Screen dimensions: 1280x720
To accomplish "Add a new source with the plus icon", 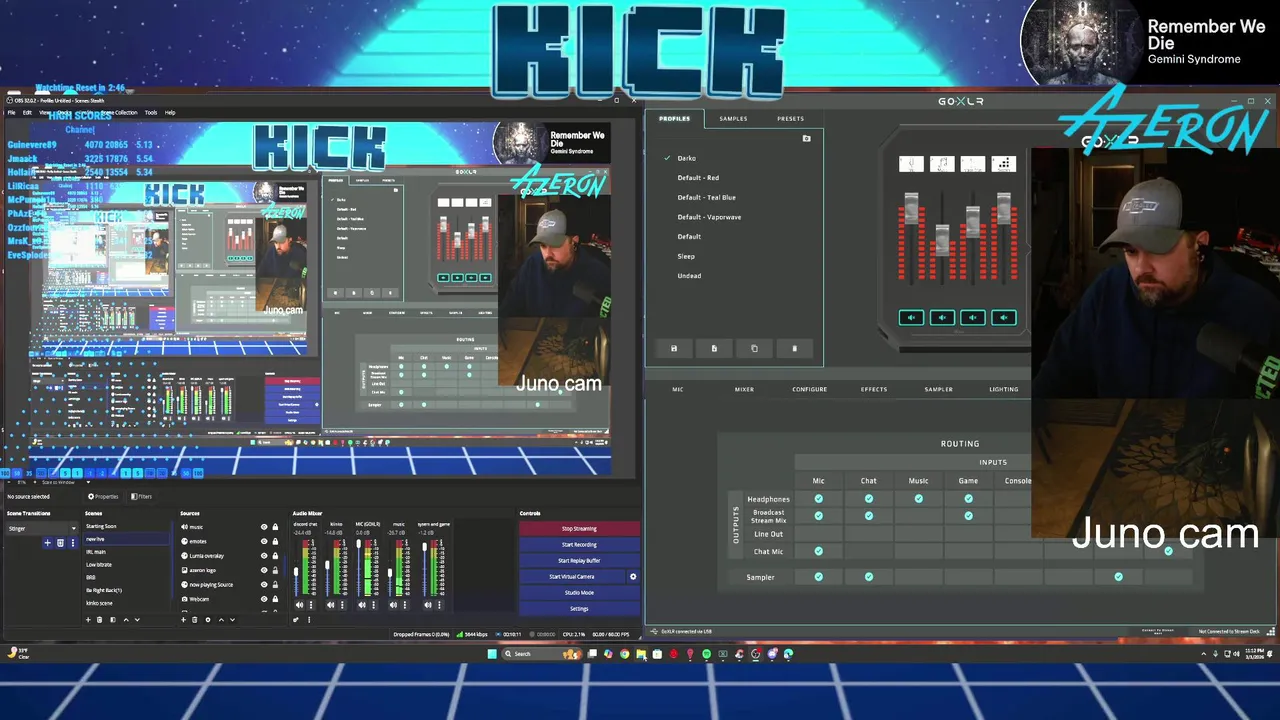I will tap(183, 620).
